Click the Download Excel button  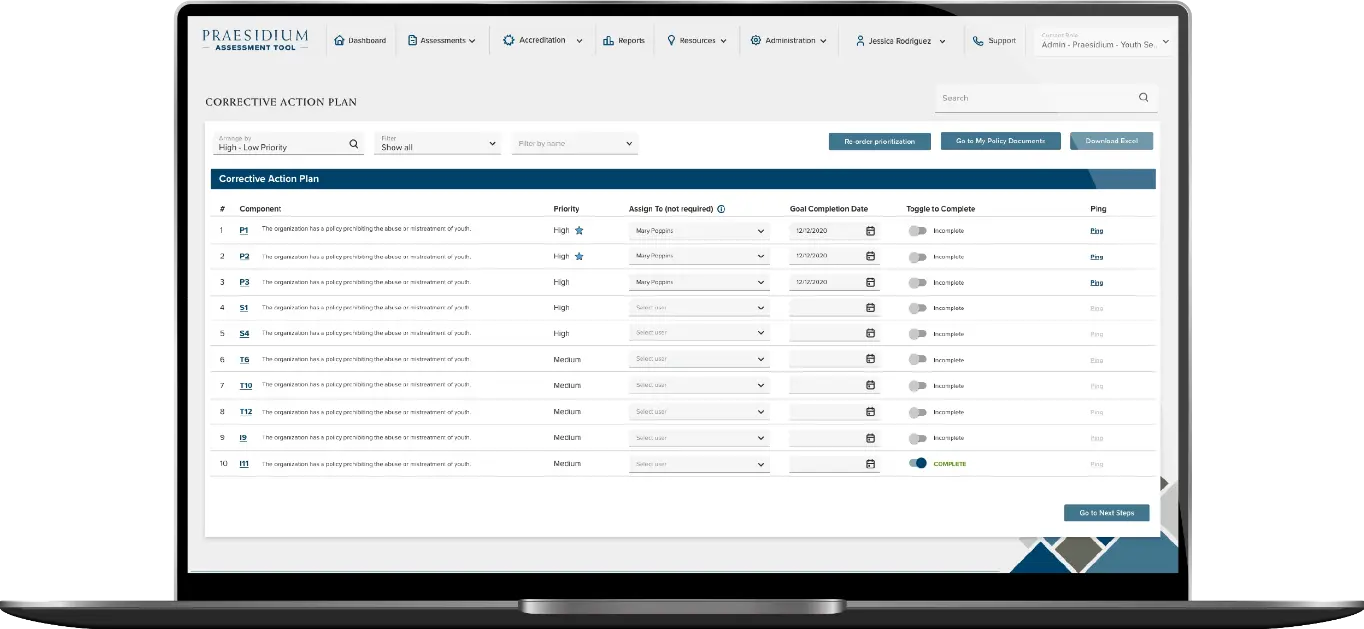(x=1111, y=141)
